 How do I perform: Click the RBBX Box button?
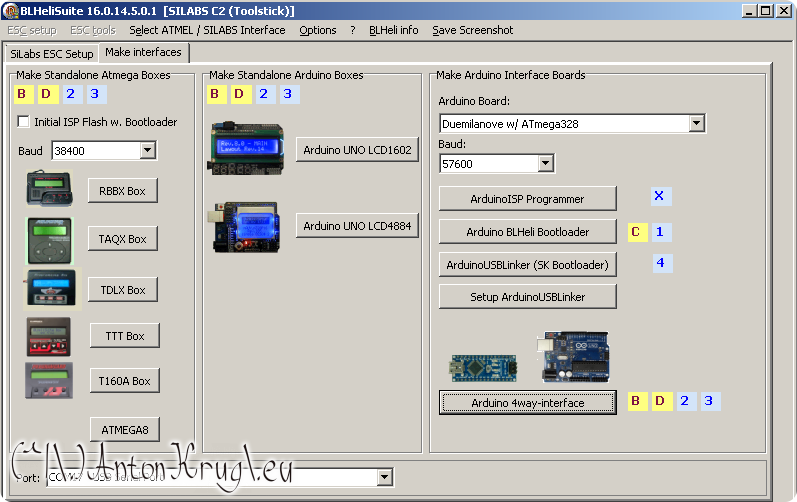[x=122, y=191]
